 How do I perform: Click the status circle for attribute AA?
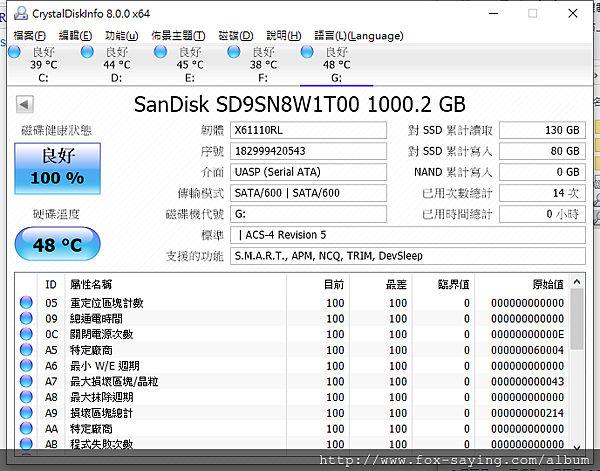click(26, 428)
